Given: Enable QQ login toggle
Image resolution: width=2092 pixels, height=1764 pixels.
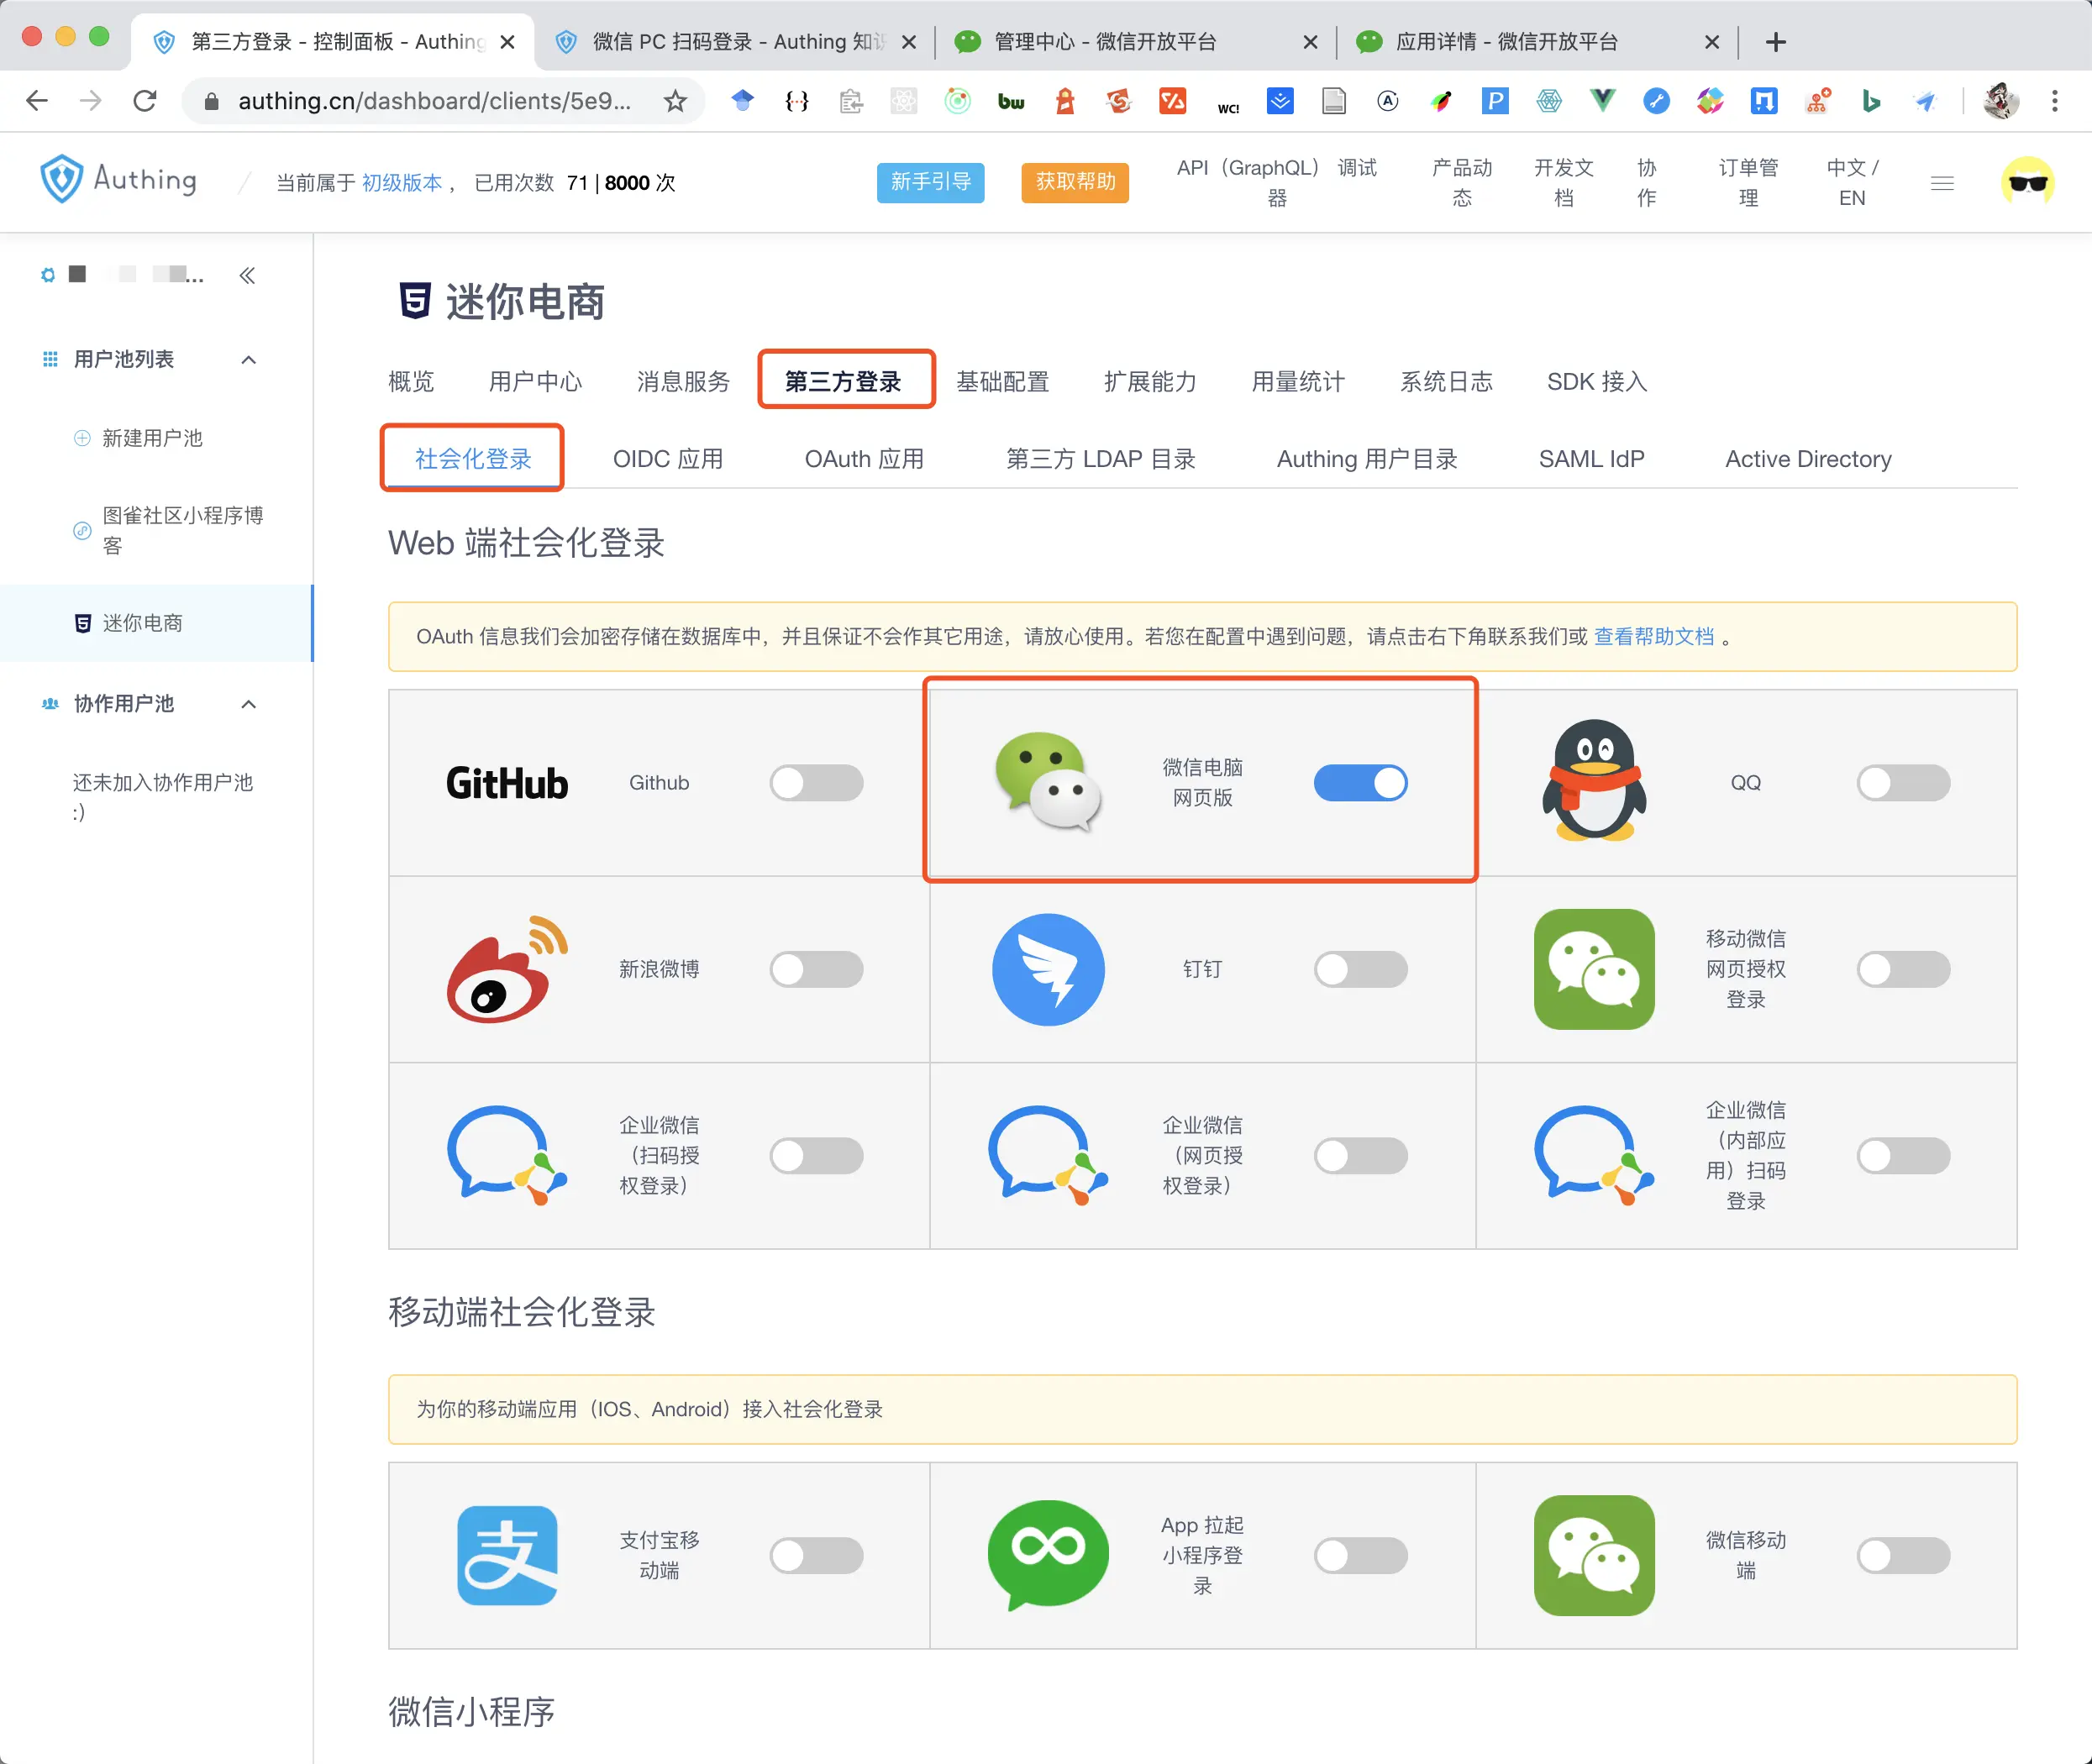Looking at the screenshot, I should (1903, 783).
